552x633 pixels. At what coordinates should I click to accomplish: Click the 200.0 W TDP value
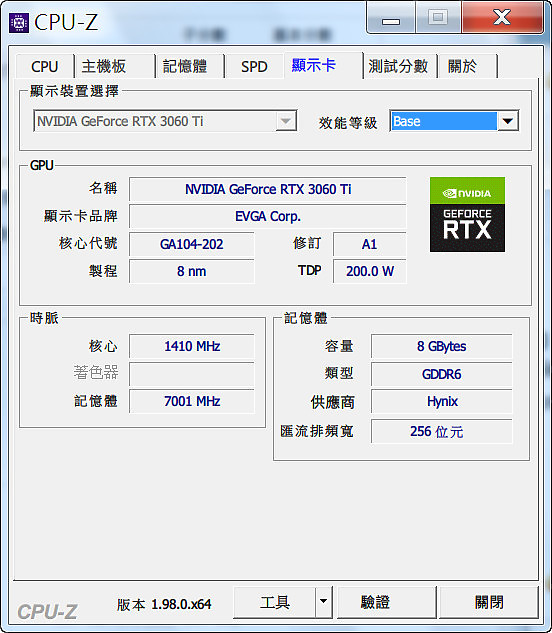369,271
